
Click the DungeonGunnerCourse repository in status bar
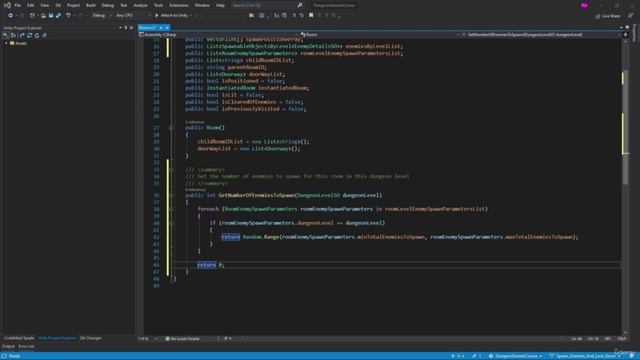[x=516, y=356]
